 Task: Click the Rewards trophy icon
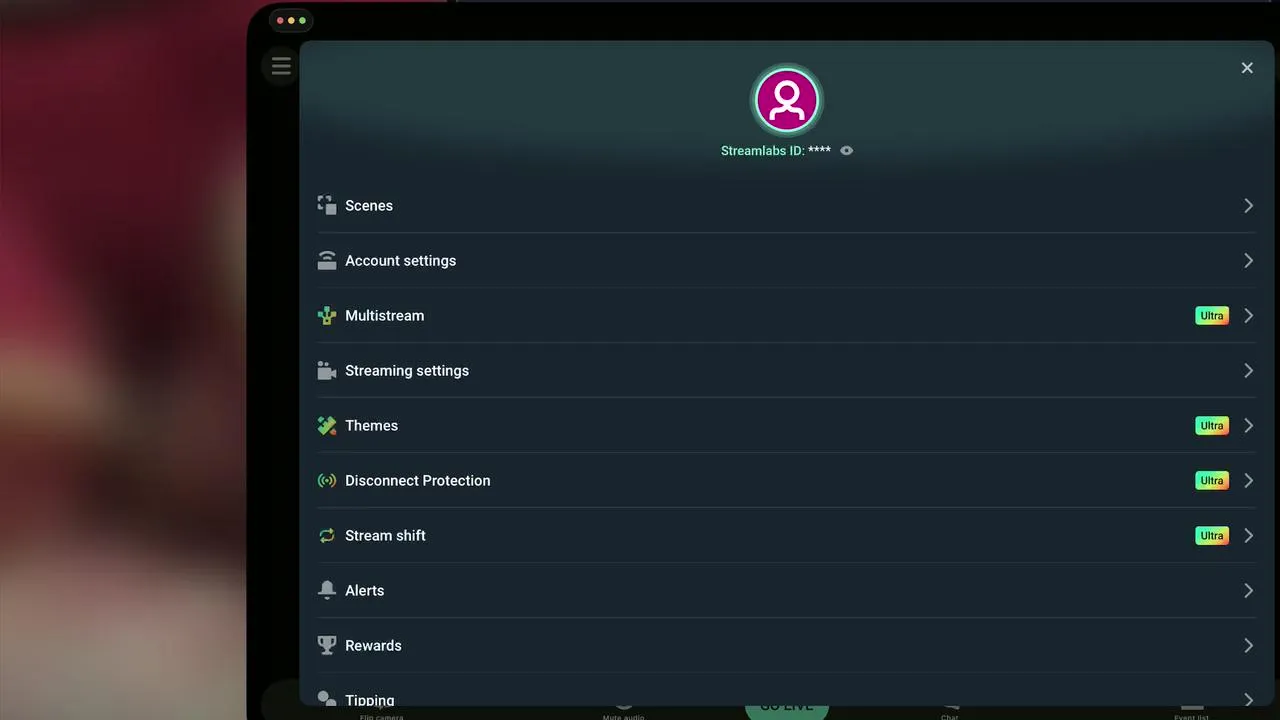[x=327, y=645]
